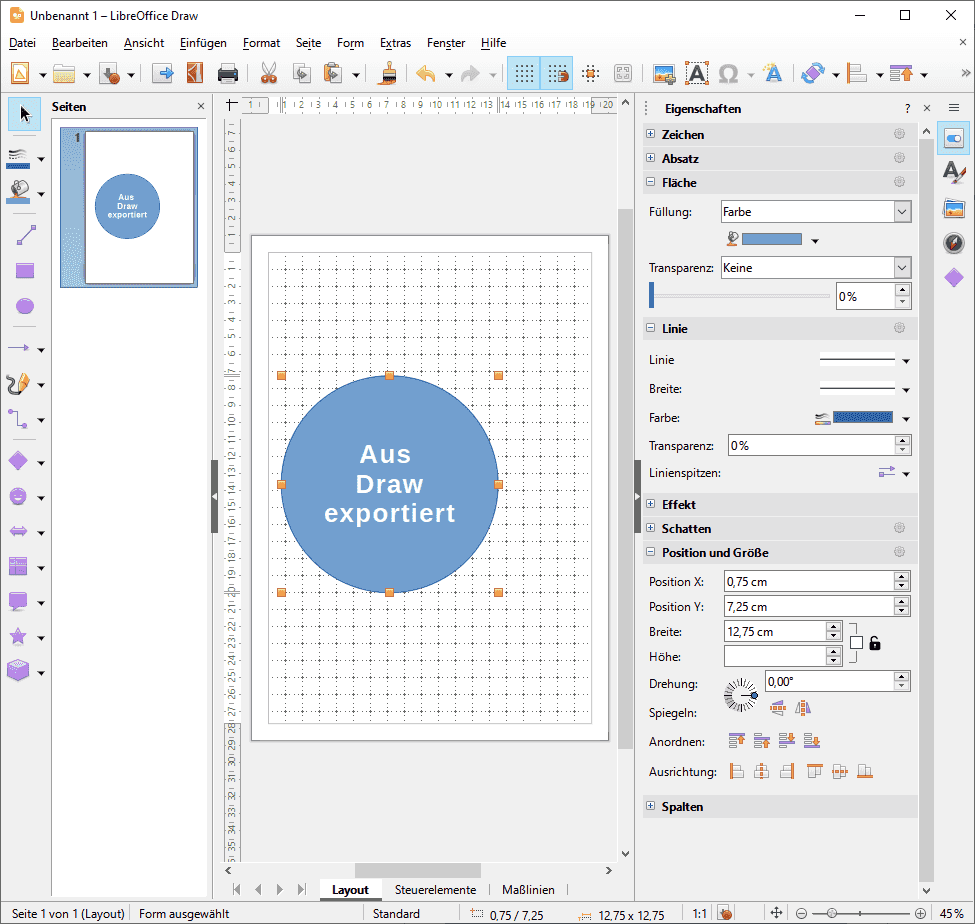Switch to the Maßlinien layer tab
975x924 pixels.
[528, 890]
